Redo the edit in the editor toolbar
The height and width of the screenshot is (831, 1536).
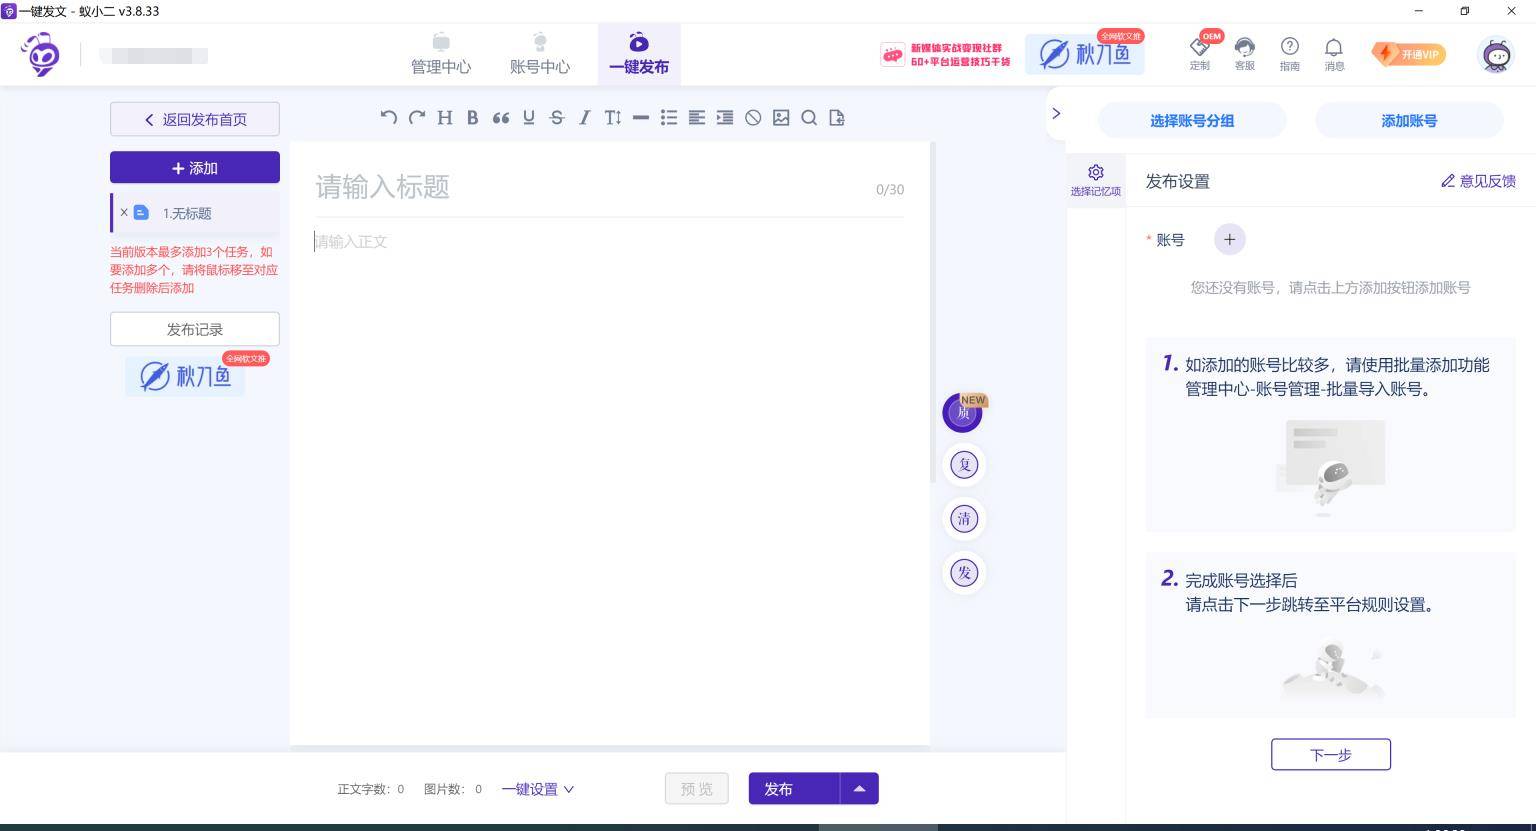click(417, 118)
